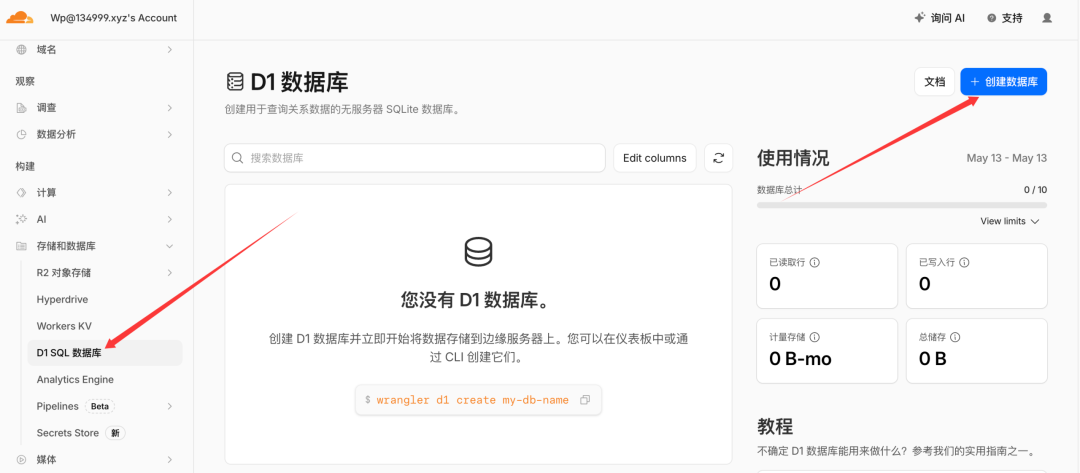Click the question mark icon beside 支持
The image size is (1080, 473).
991,19
